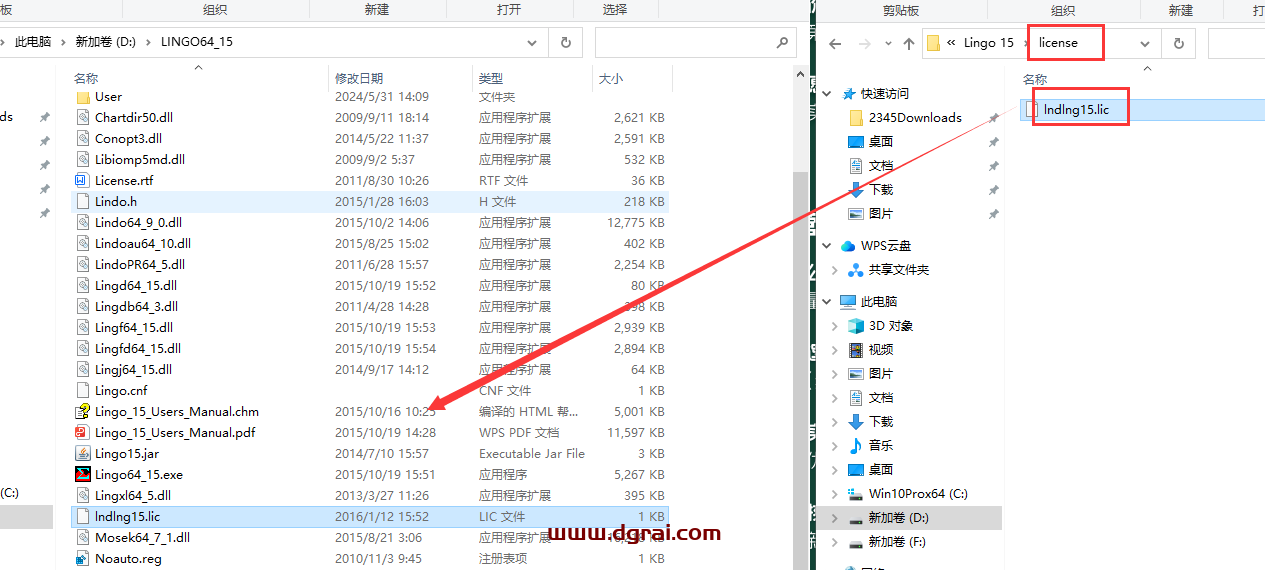1265x570 pixels.
Task: Click the Music folder icon
Action: [x=856, y=445]
